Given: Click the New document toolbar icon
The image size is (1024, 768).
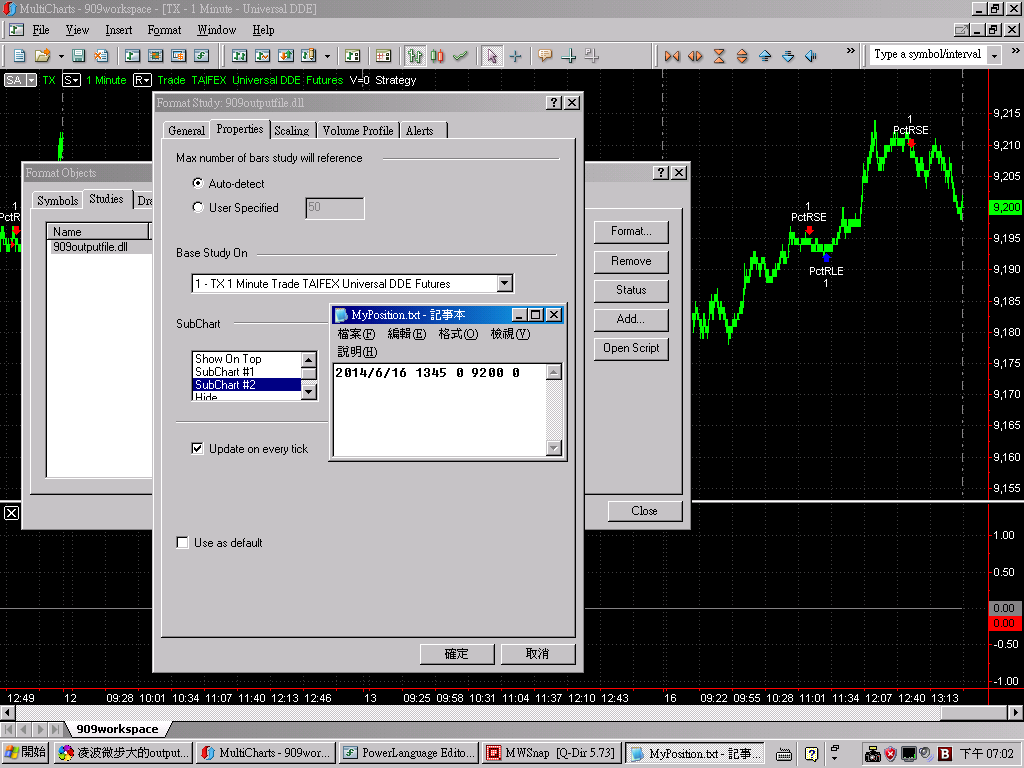Looking at the screenshot, I should (19, 56).
